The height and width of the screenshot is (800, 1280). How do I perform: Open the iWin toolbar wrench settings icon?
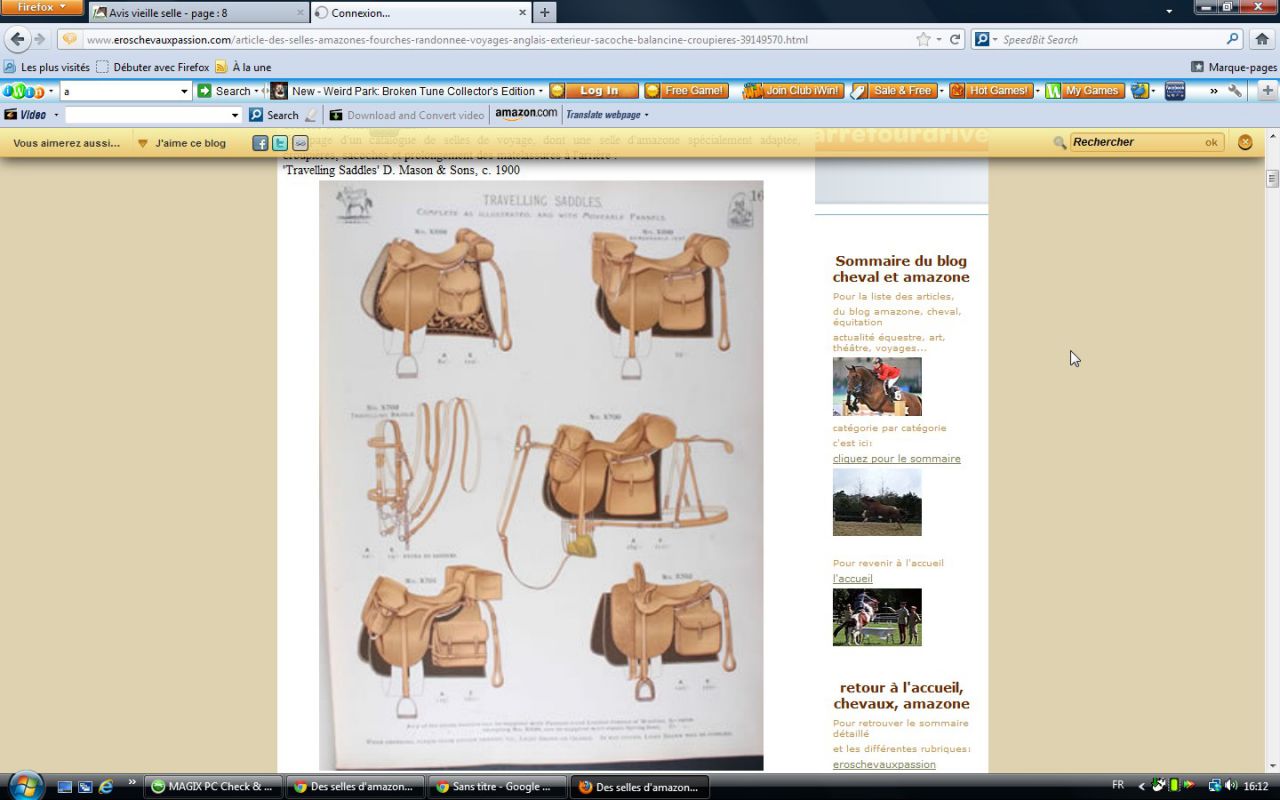point(1235,91)
